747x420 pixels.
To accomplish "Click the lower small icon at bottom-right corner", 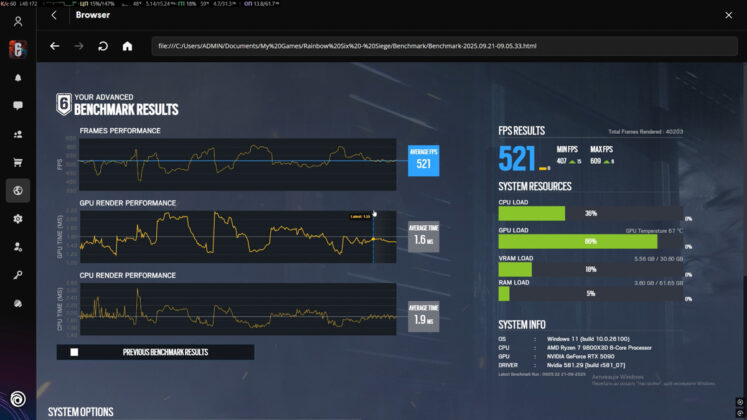I will point(740,413).
